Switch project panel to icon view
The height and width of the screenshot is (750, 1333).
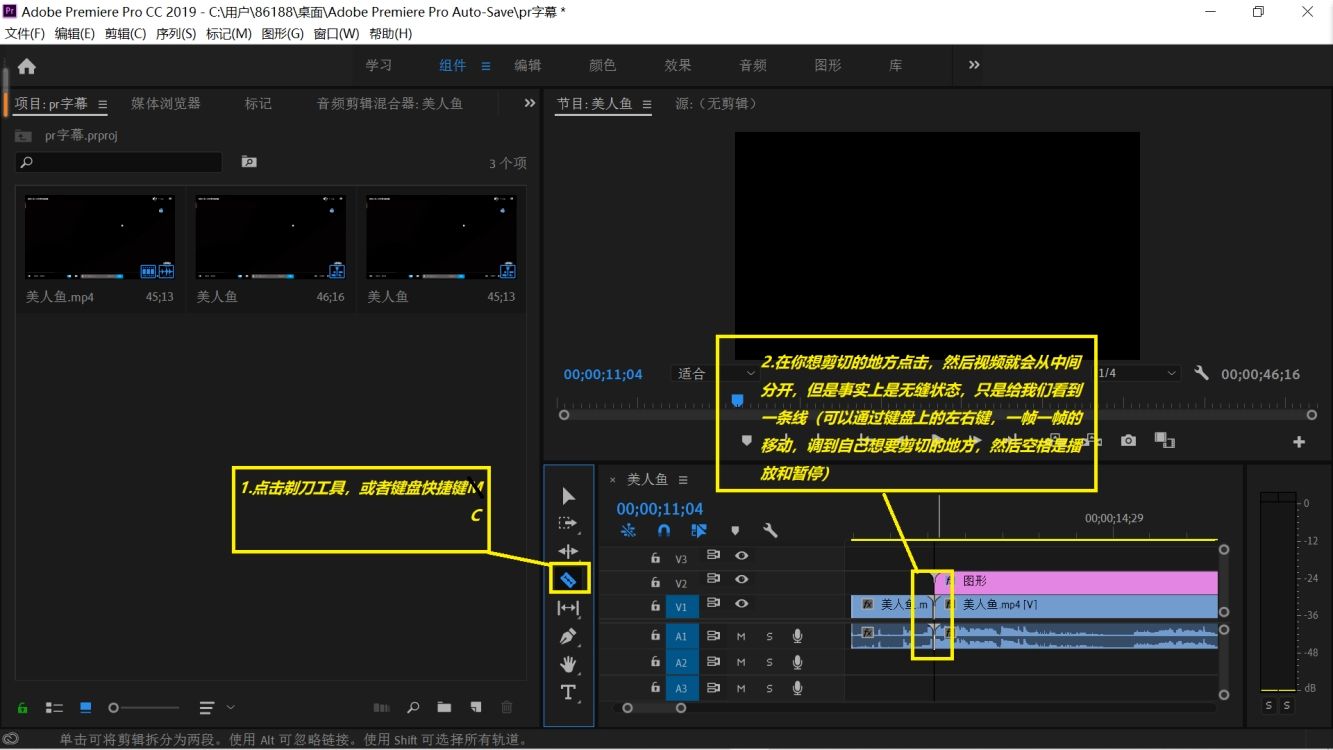[86, 708]
